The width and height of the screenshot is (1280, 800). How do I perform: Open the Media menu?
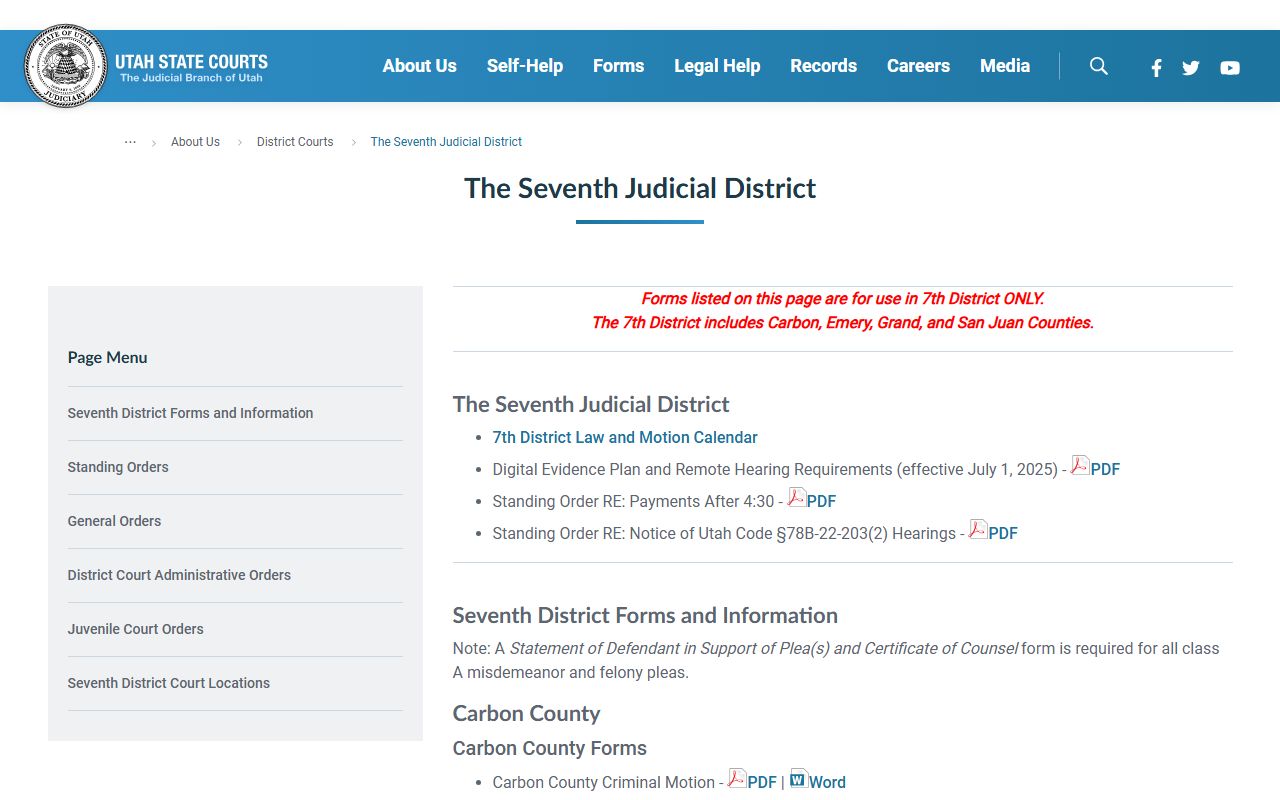pos(1005,66)
